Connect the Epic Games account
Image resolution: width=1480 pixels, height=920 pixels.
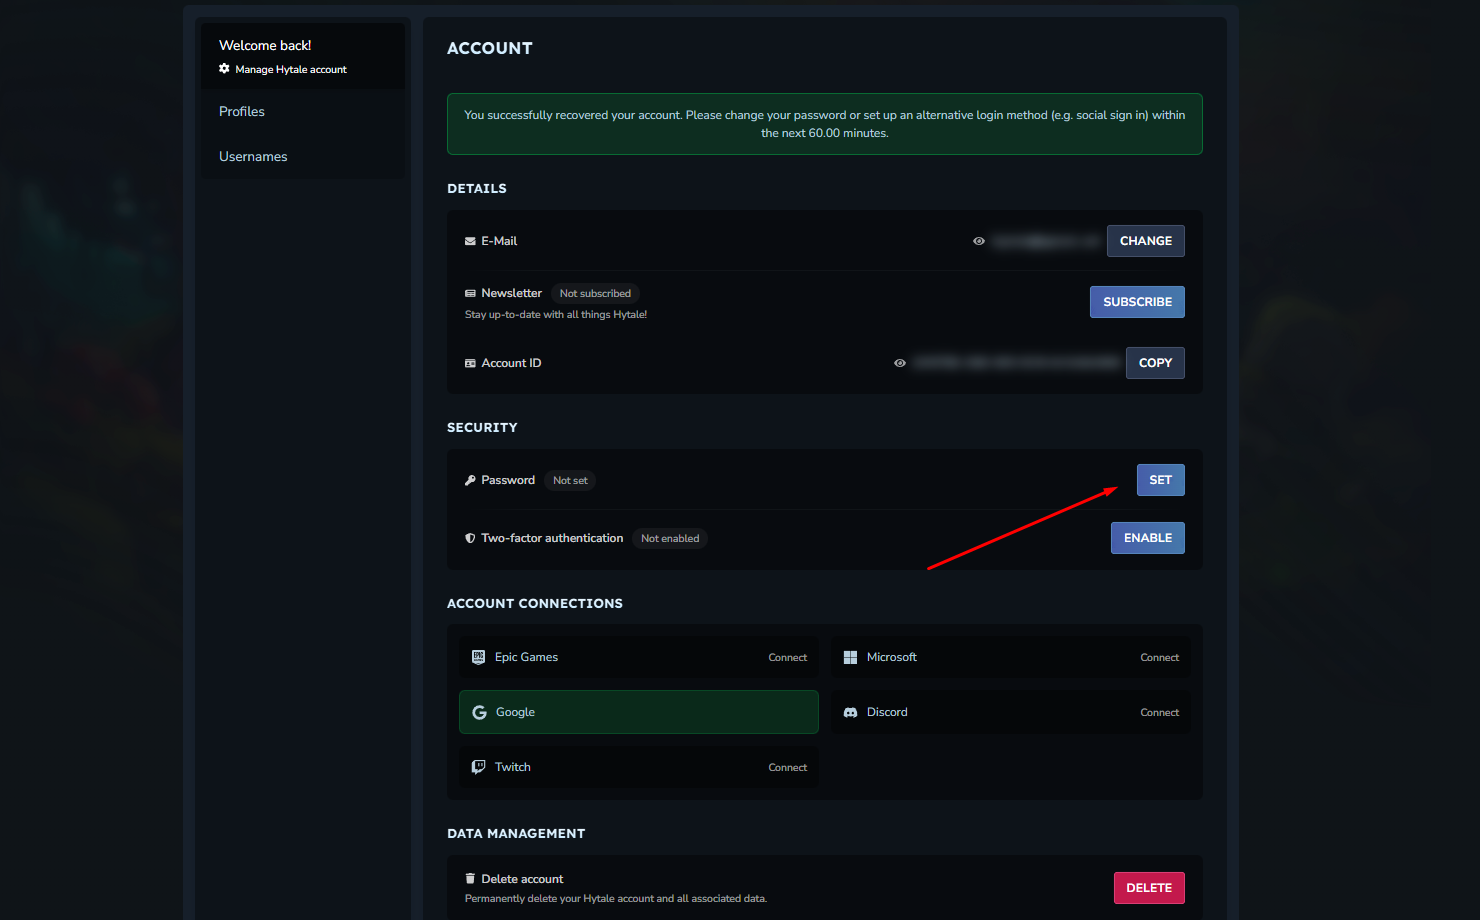click(x=787, y=657)
